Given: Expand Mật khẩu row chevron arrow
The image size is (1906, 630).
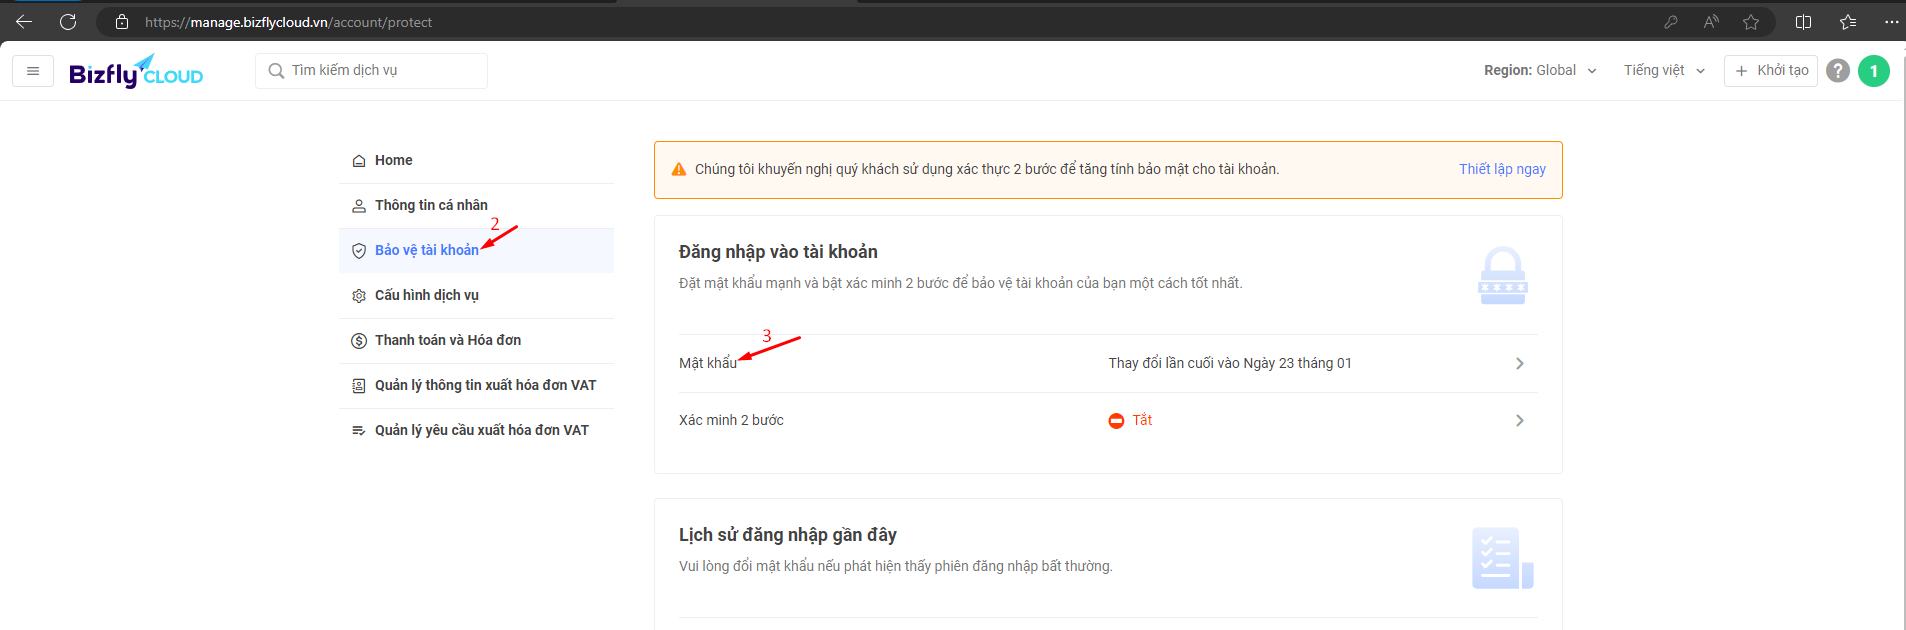Looking at the screenshot, I should coord(1519,364).
